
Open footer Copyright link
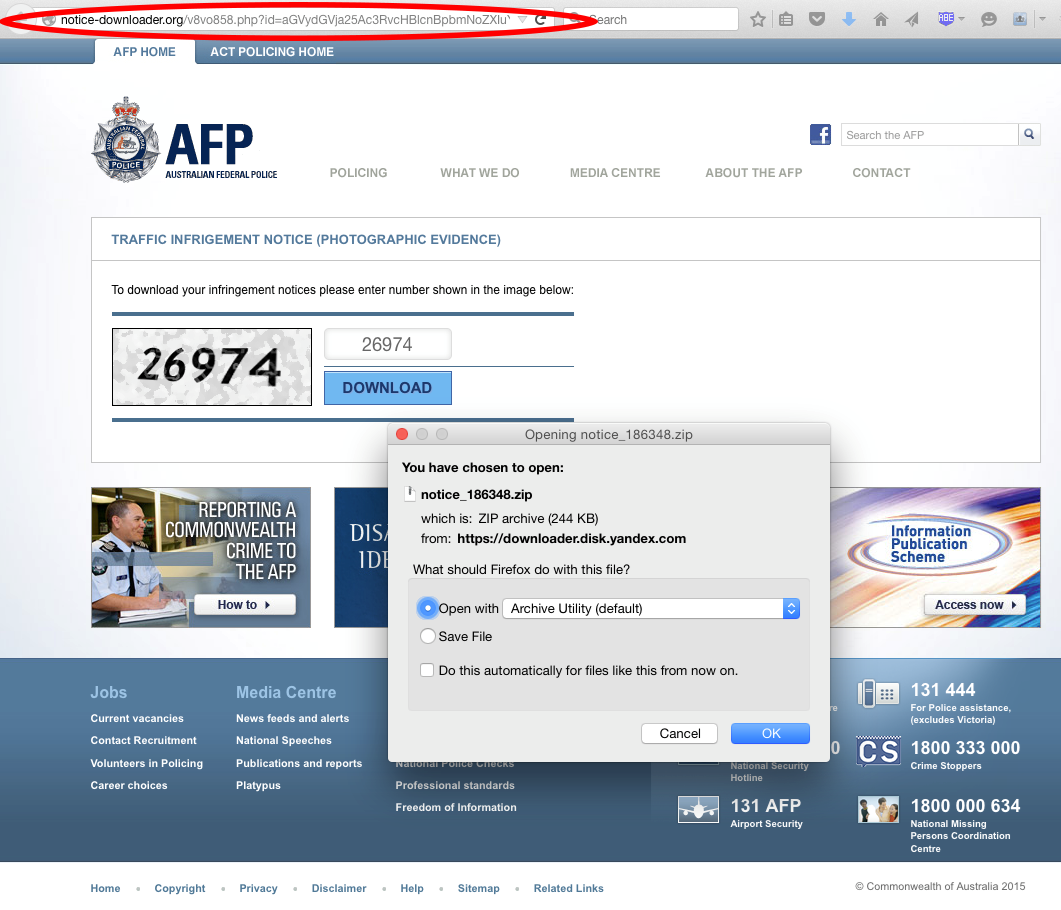pyautogui.click(x=179, y=888)
